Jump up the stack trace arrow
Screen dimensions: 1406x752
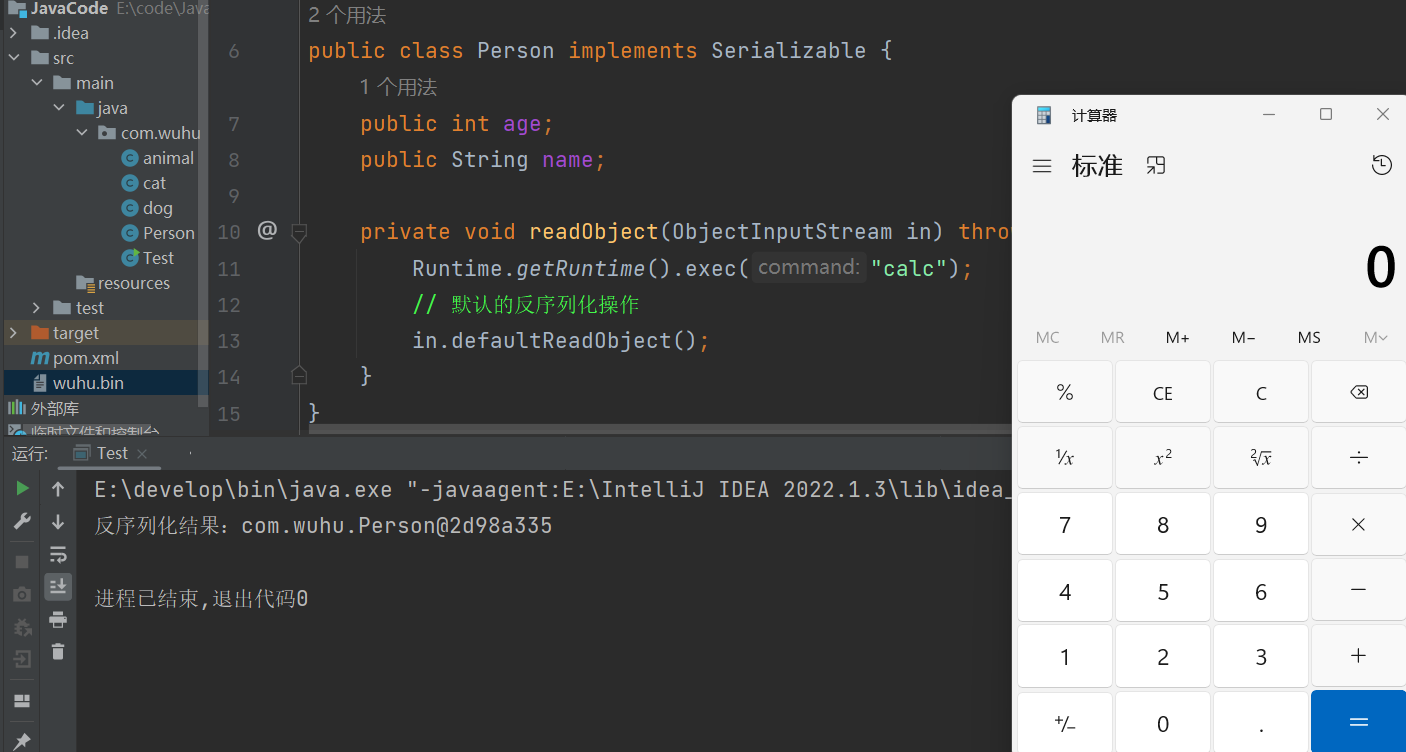58,489
